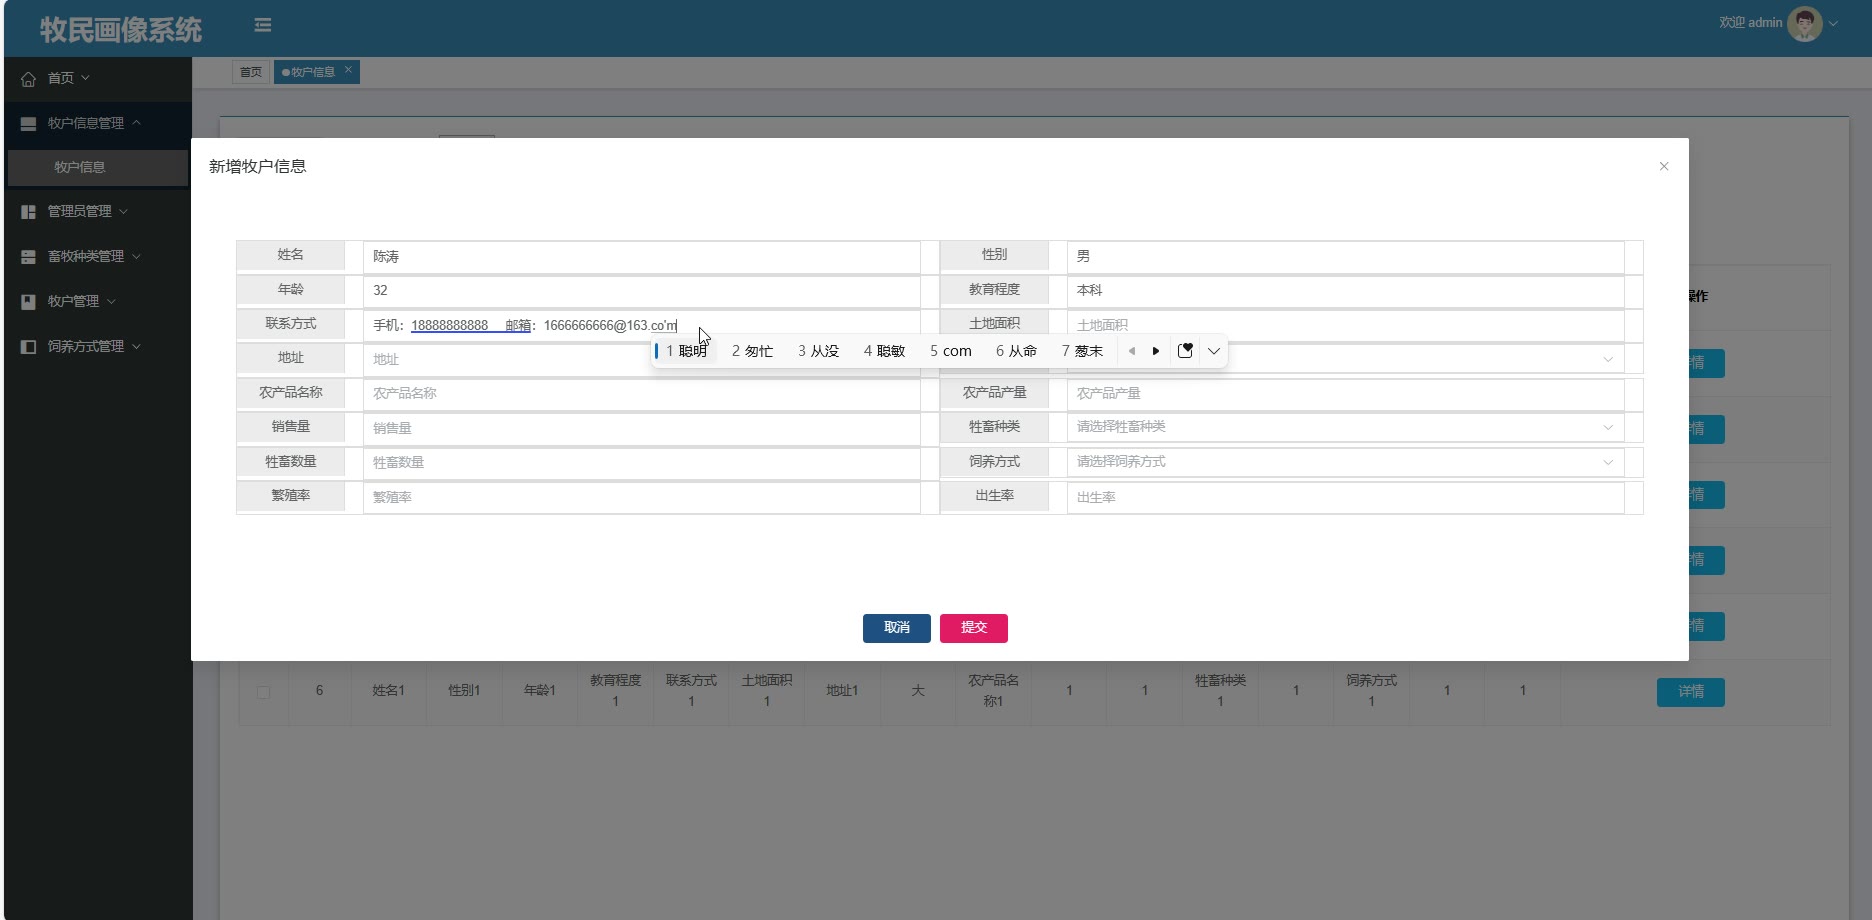Click the 出生率 input field
Image resolution: width=1872 pixels, height=920 pixels.
1345,497
